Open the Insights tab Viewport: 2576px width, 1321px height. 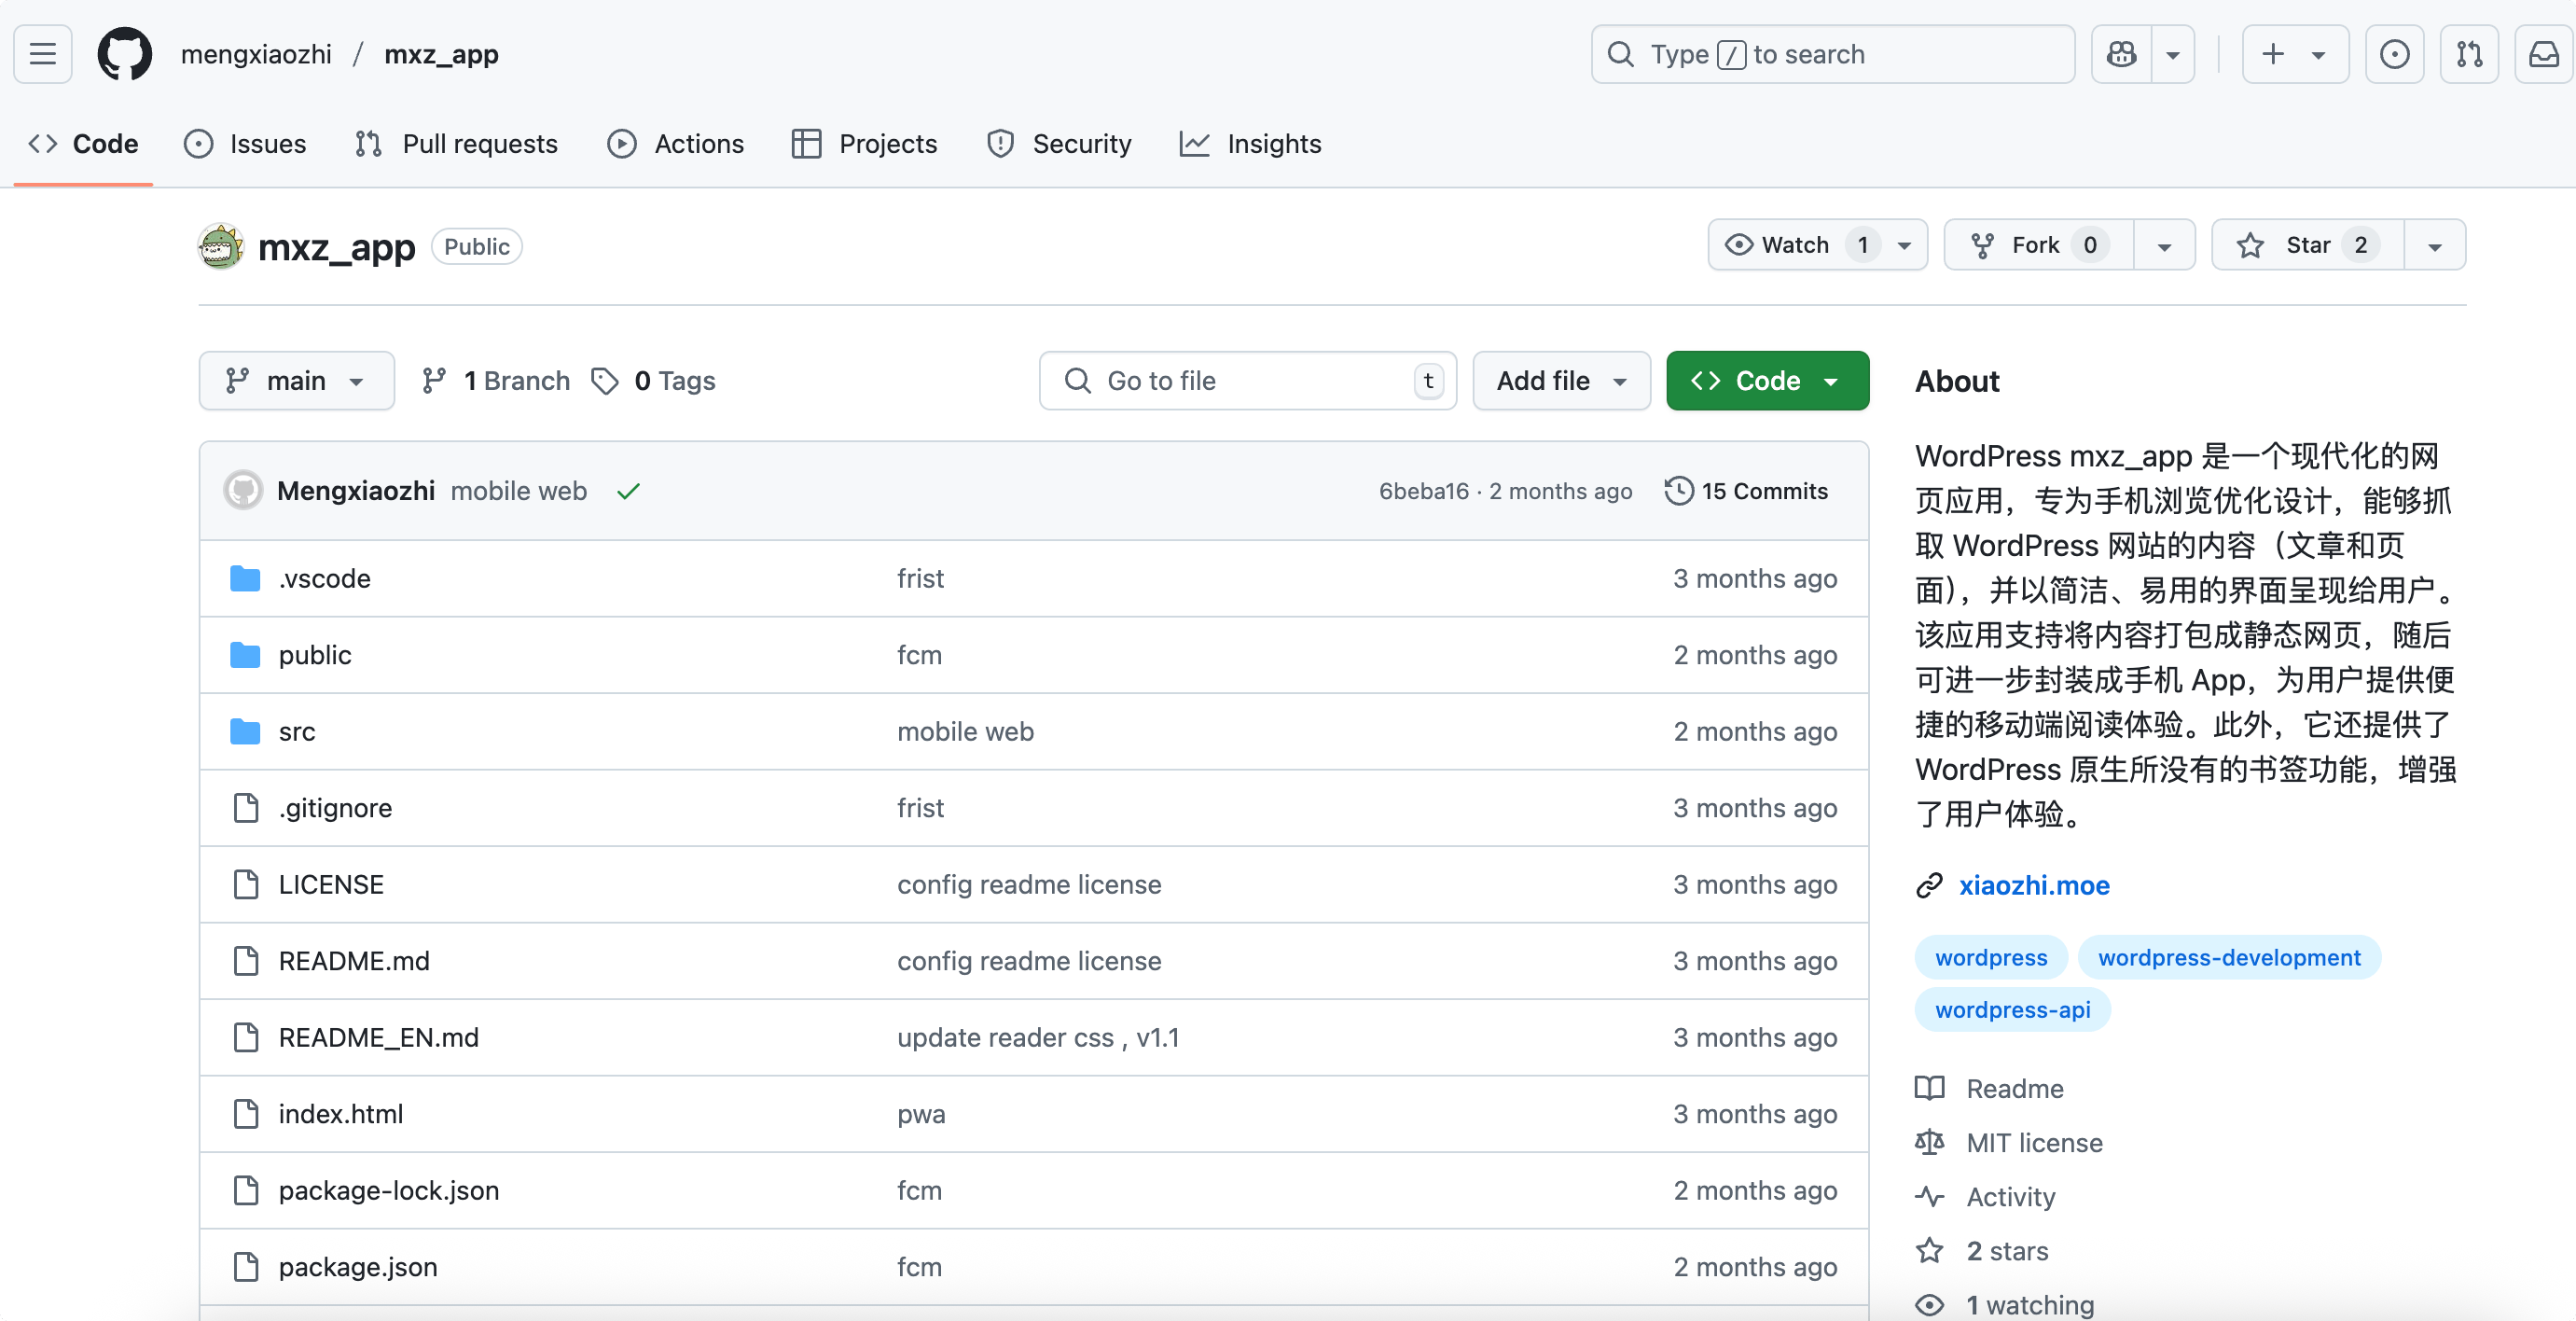1251,144
